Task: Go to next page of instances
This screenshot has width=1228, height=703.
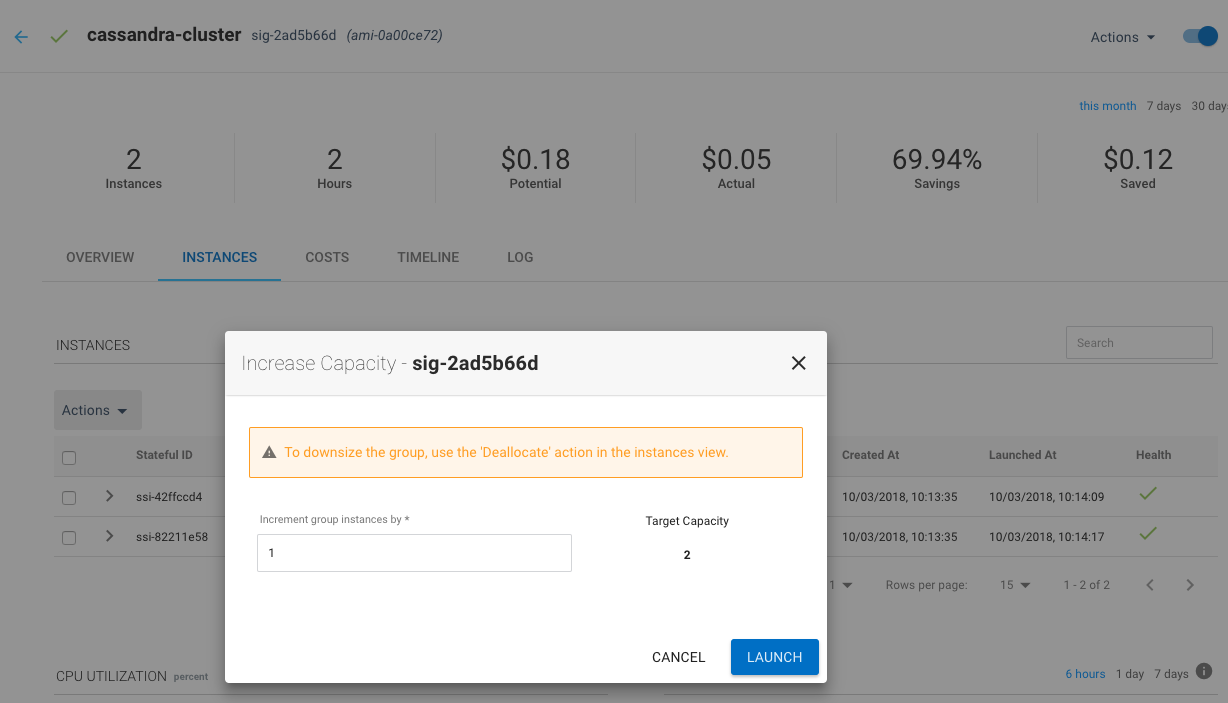Action: click(x=1190, y=585)
